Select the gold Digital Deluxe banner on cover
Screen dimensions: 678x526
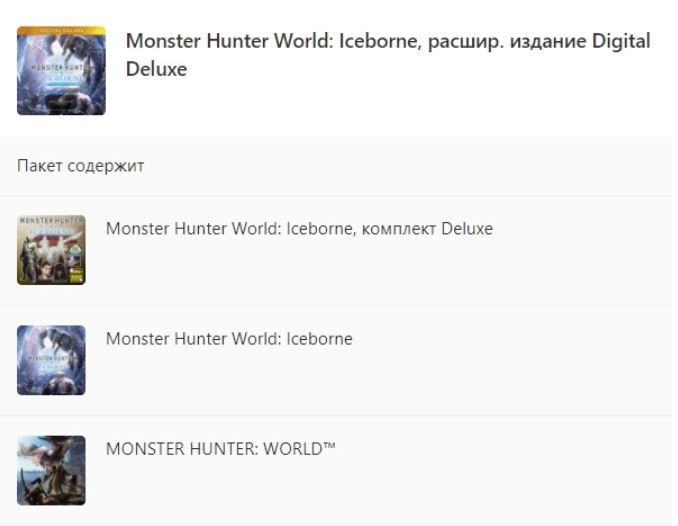(x=61, y=30)
